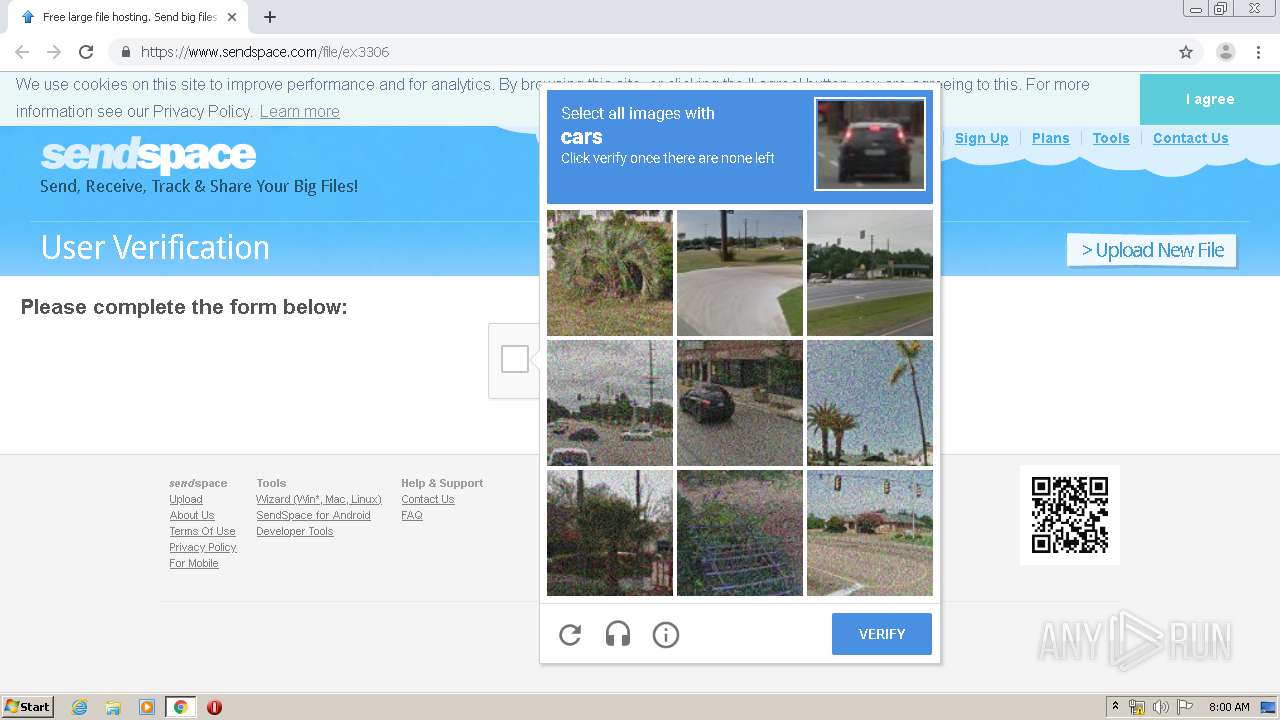View site security padlock info
This screenshot has height=720, width=1280.
point(125,52)
